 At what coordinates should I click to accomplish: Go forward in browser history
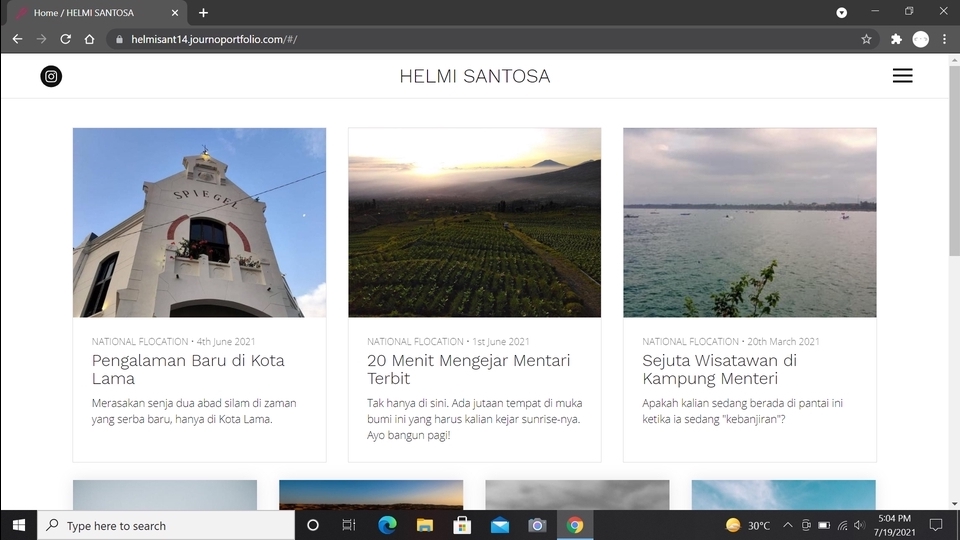pos(41,39)
